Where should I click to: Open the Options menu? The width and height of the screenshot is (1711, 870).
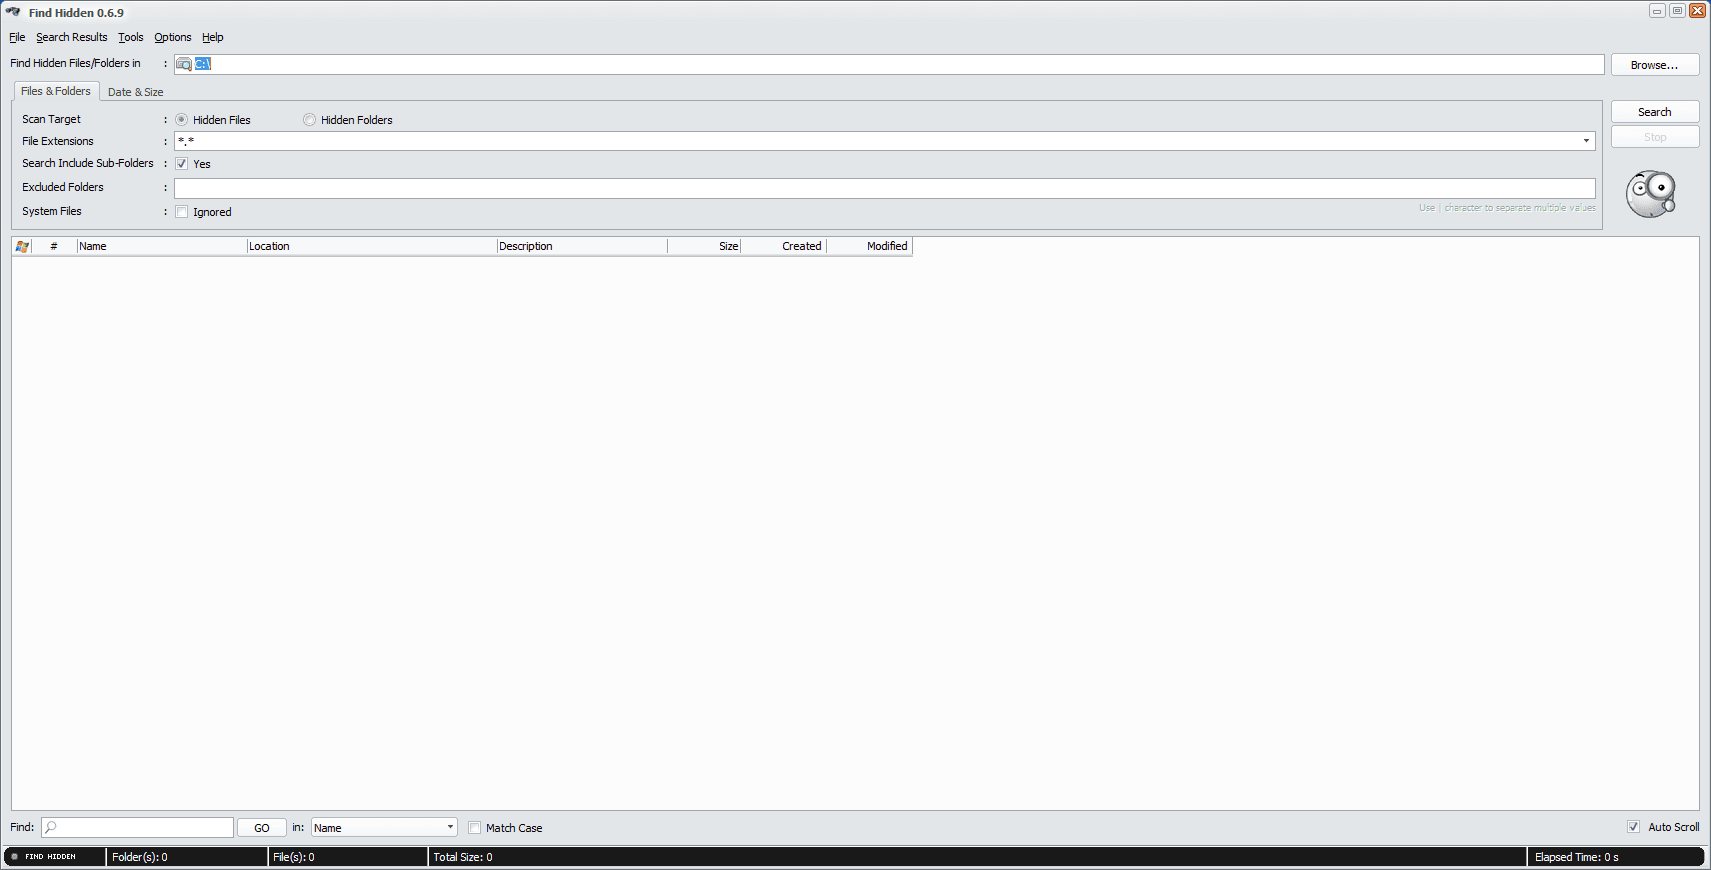click(172, 37)
